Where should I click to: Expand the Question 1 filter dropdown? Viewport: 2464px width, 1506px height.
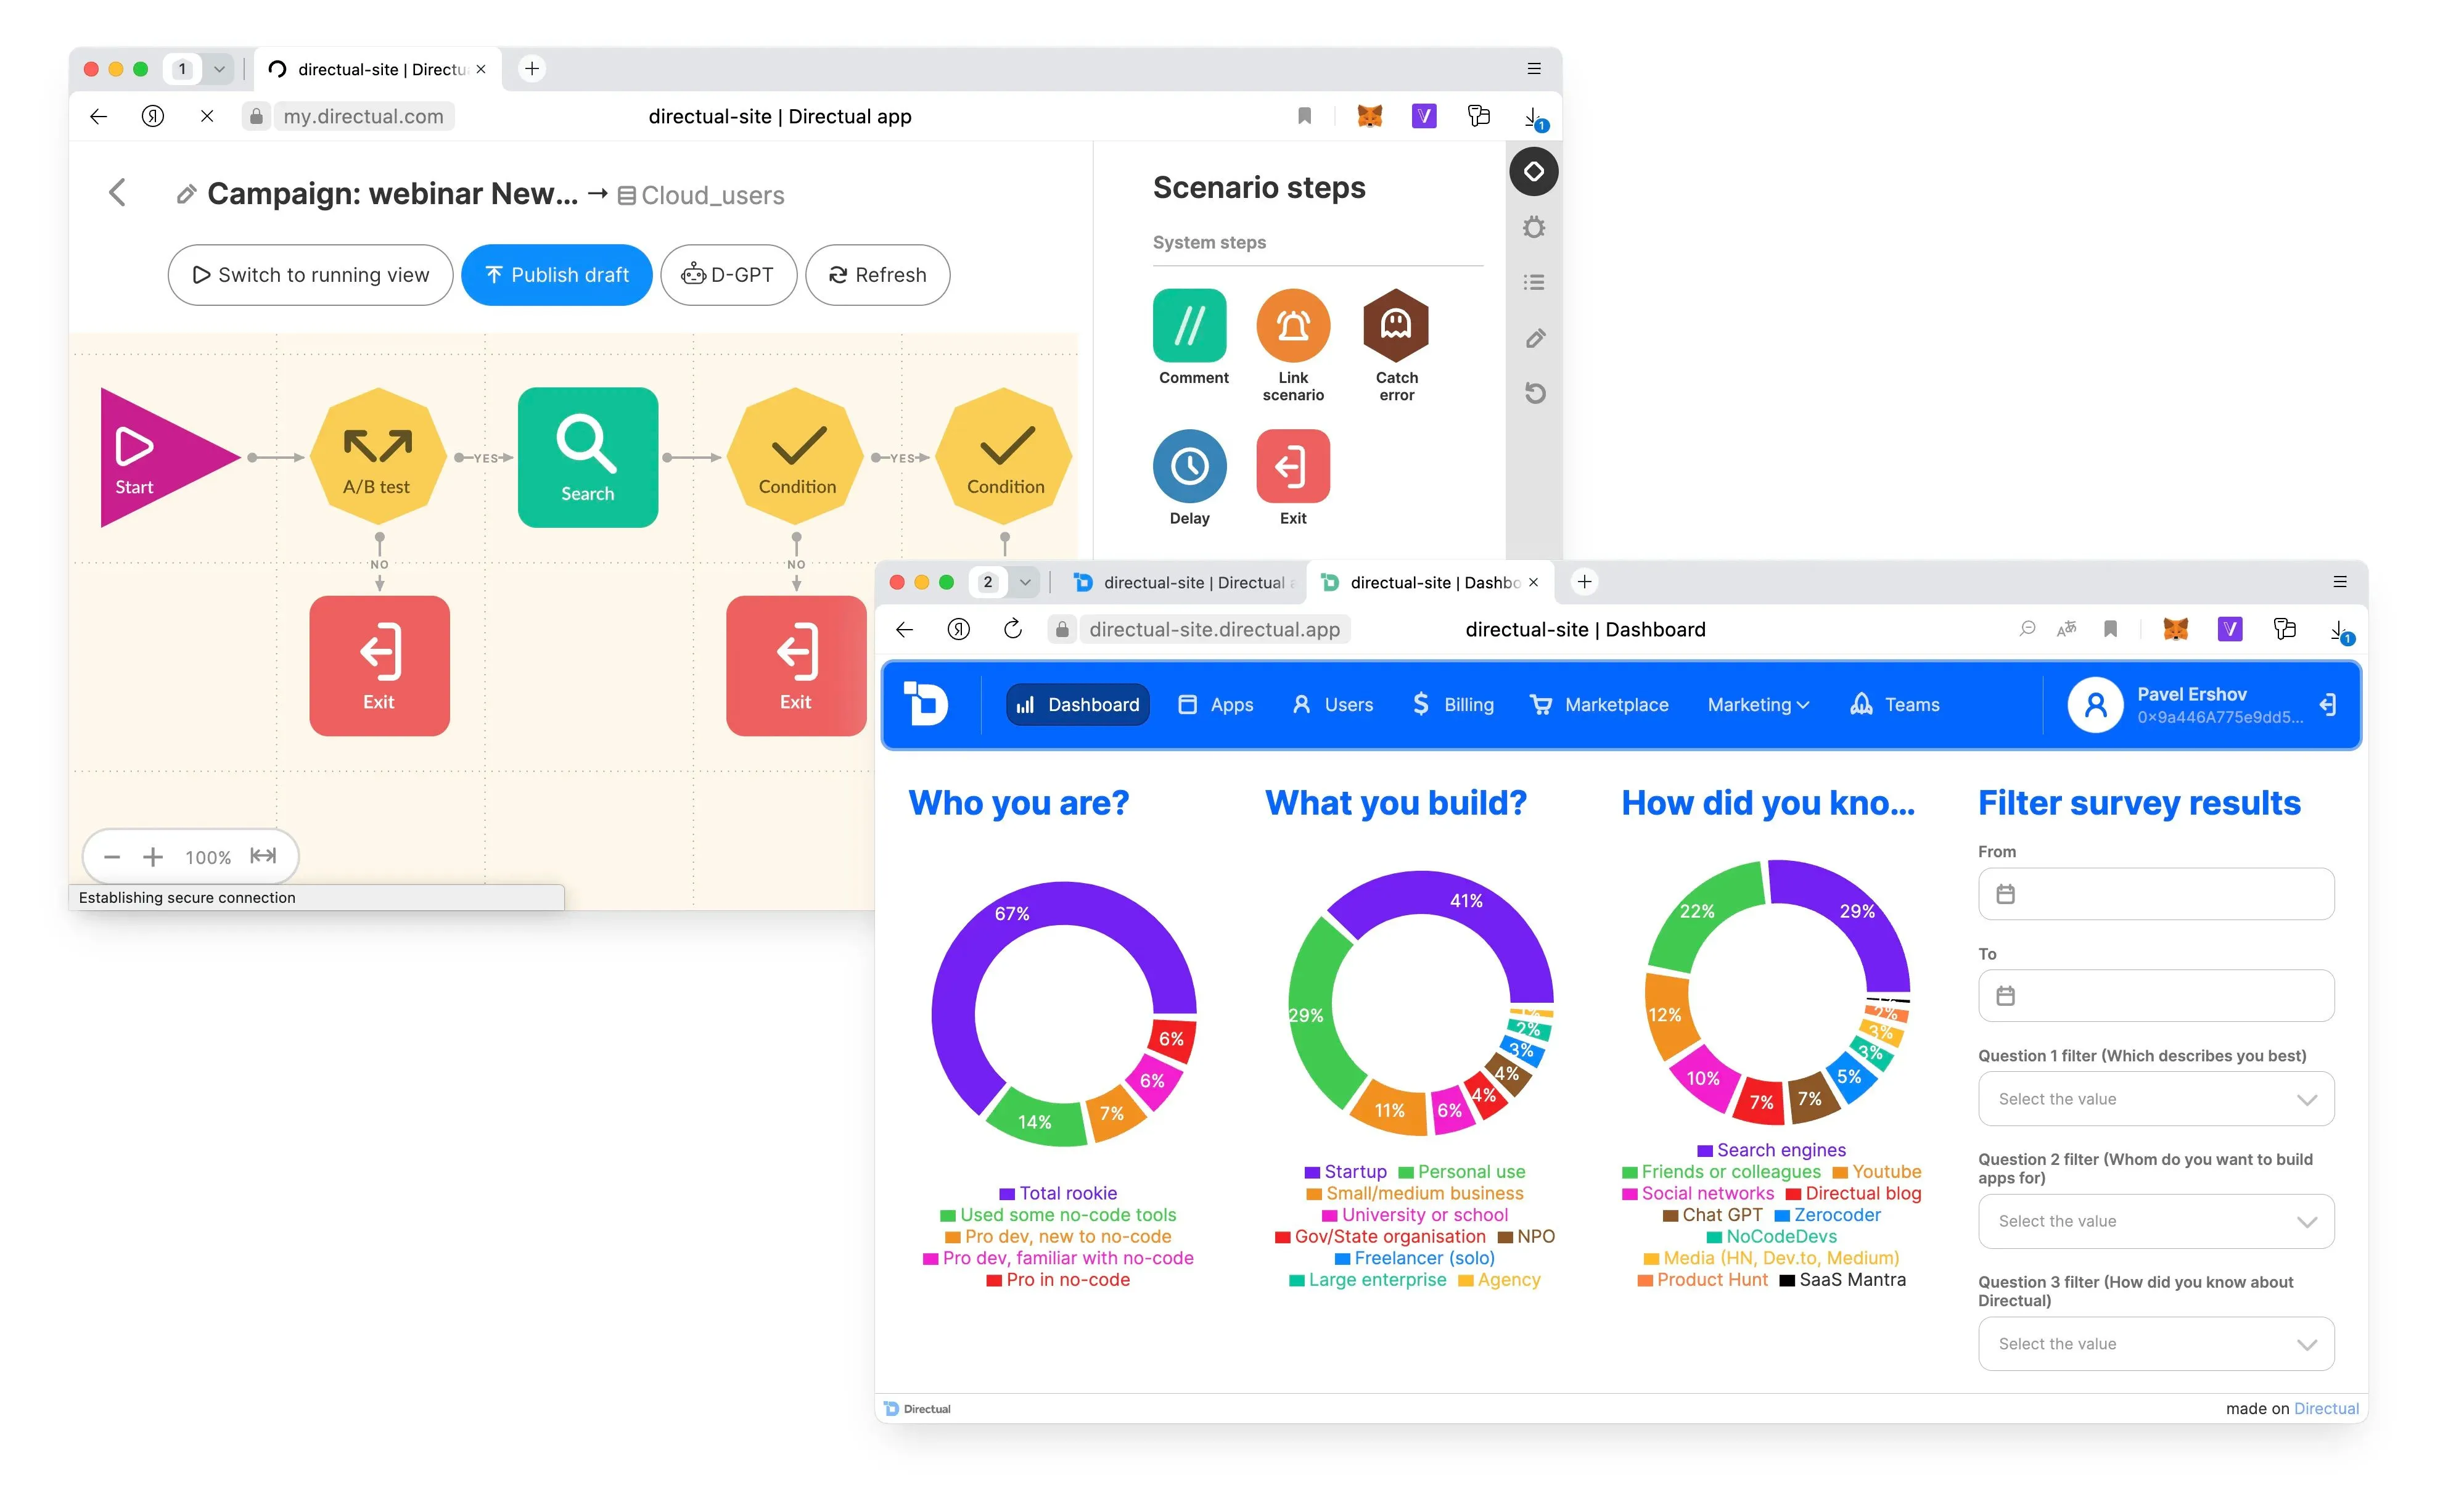coord(2155,1099)
